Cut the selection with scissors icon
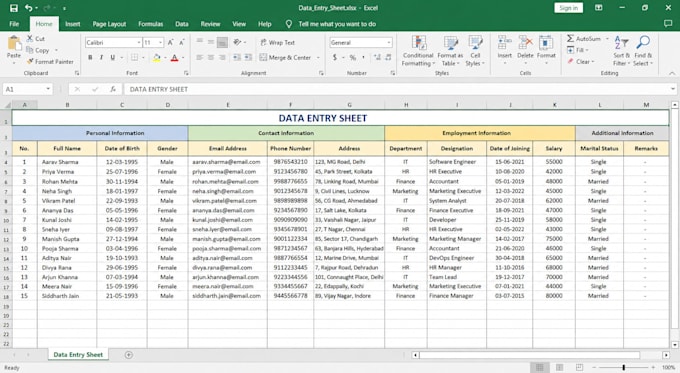Image resolution: width=680 pixels, height=373 pixels. [x=30, y=39]
